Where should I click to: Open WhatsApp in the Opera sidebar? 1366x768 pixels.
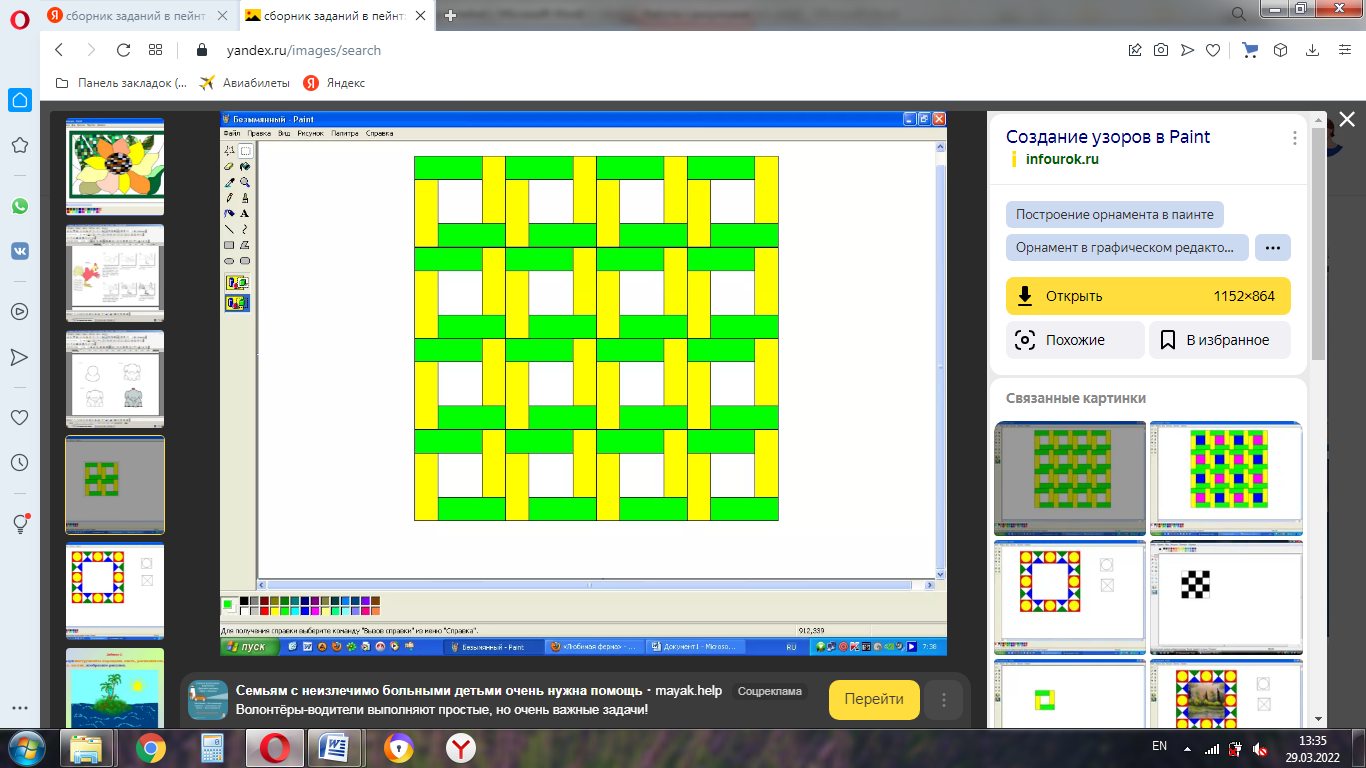(x=20, y=206)
